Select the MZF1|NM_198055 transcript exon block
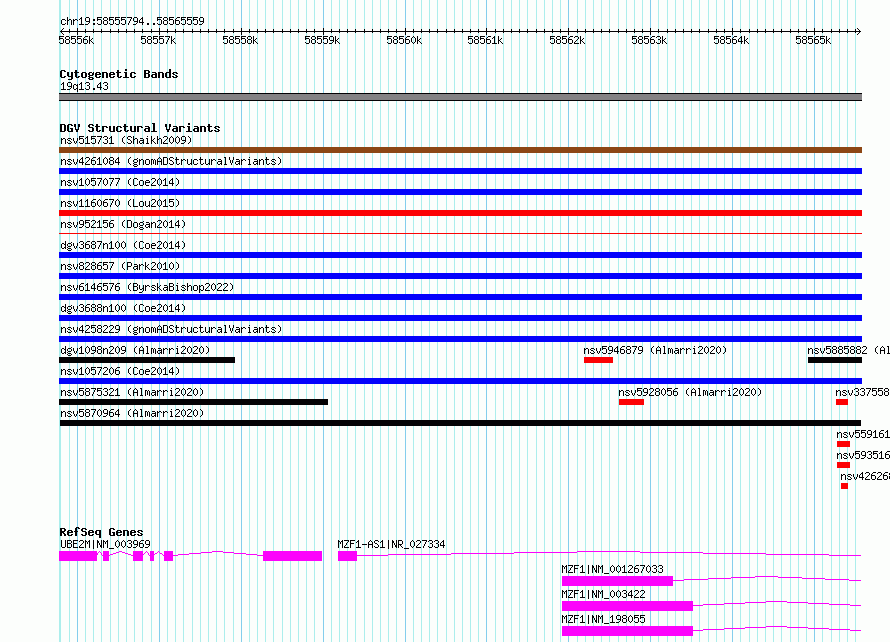 (627, 631)
